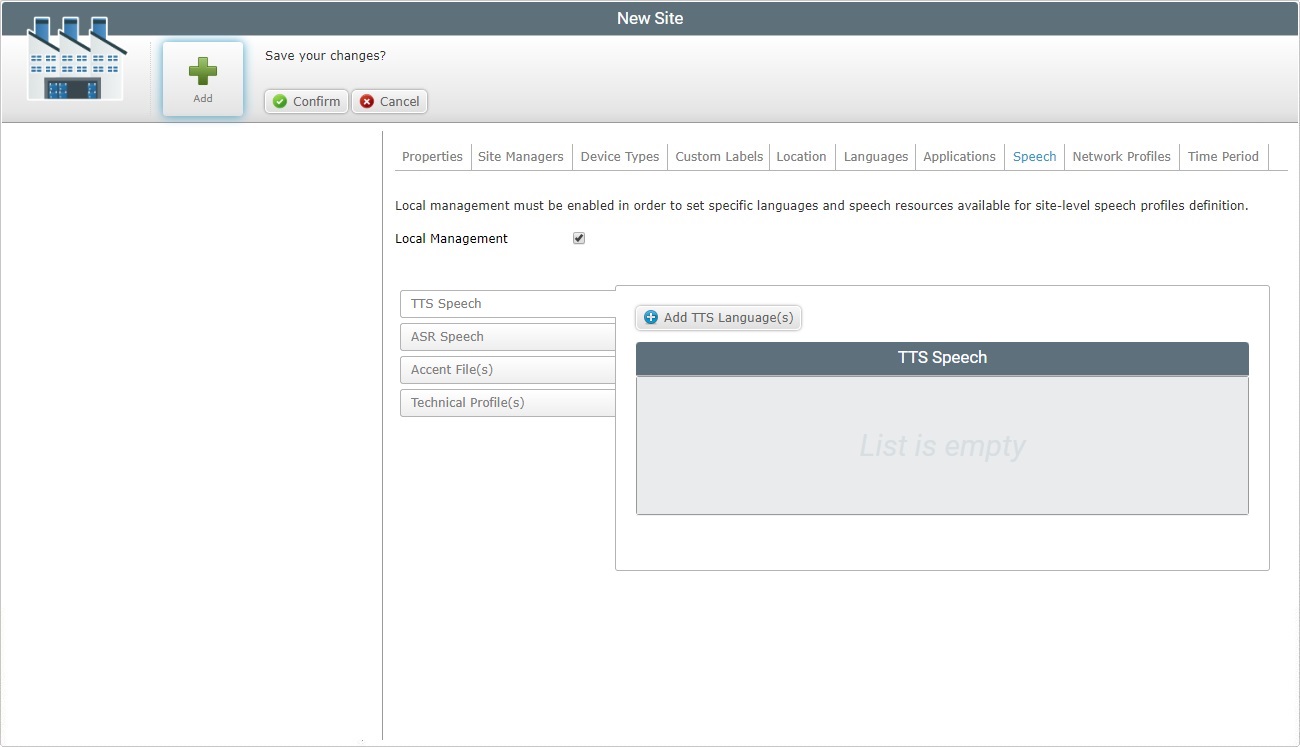Click the blue plus icon for adding TTS languages
Viewport: 1300px width, 747px height.
(651, 317)
